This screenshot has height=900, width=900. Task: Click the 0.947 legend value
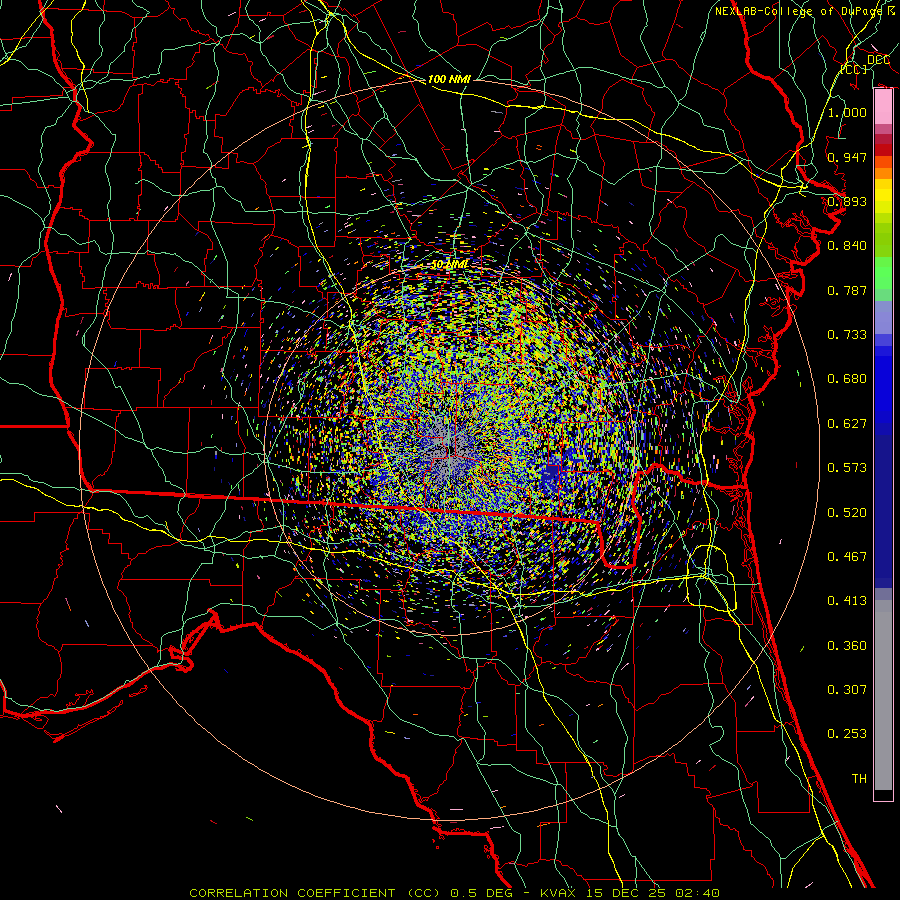[847, 157]
